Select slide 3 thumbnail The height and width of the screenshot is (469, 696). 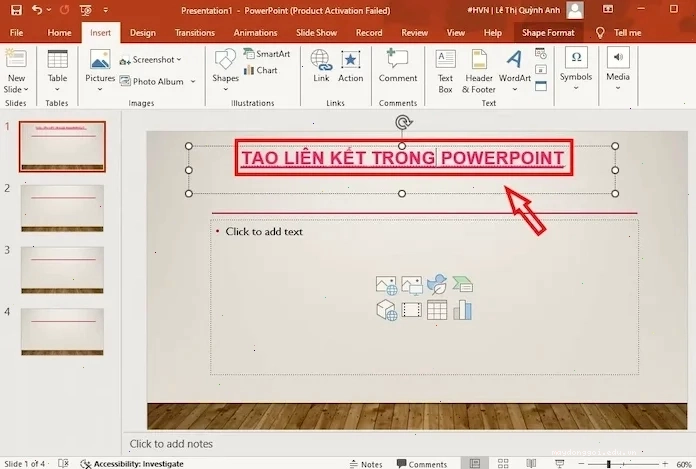[62, 270]
